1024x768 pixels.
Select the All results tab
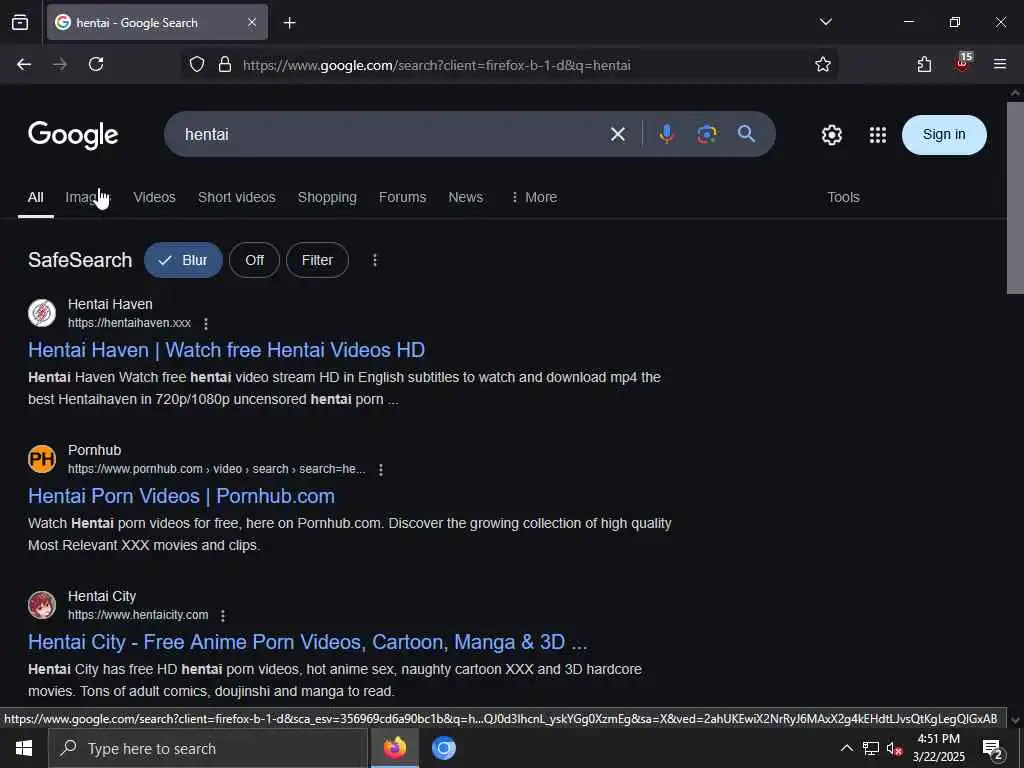coord(35,197)
